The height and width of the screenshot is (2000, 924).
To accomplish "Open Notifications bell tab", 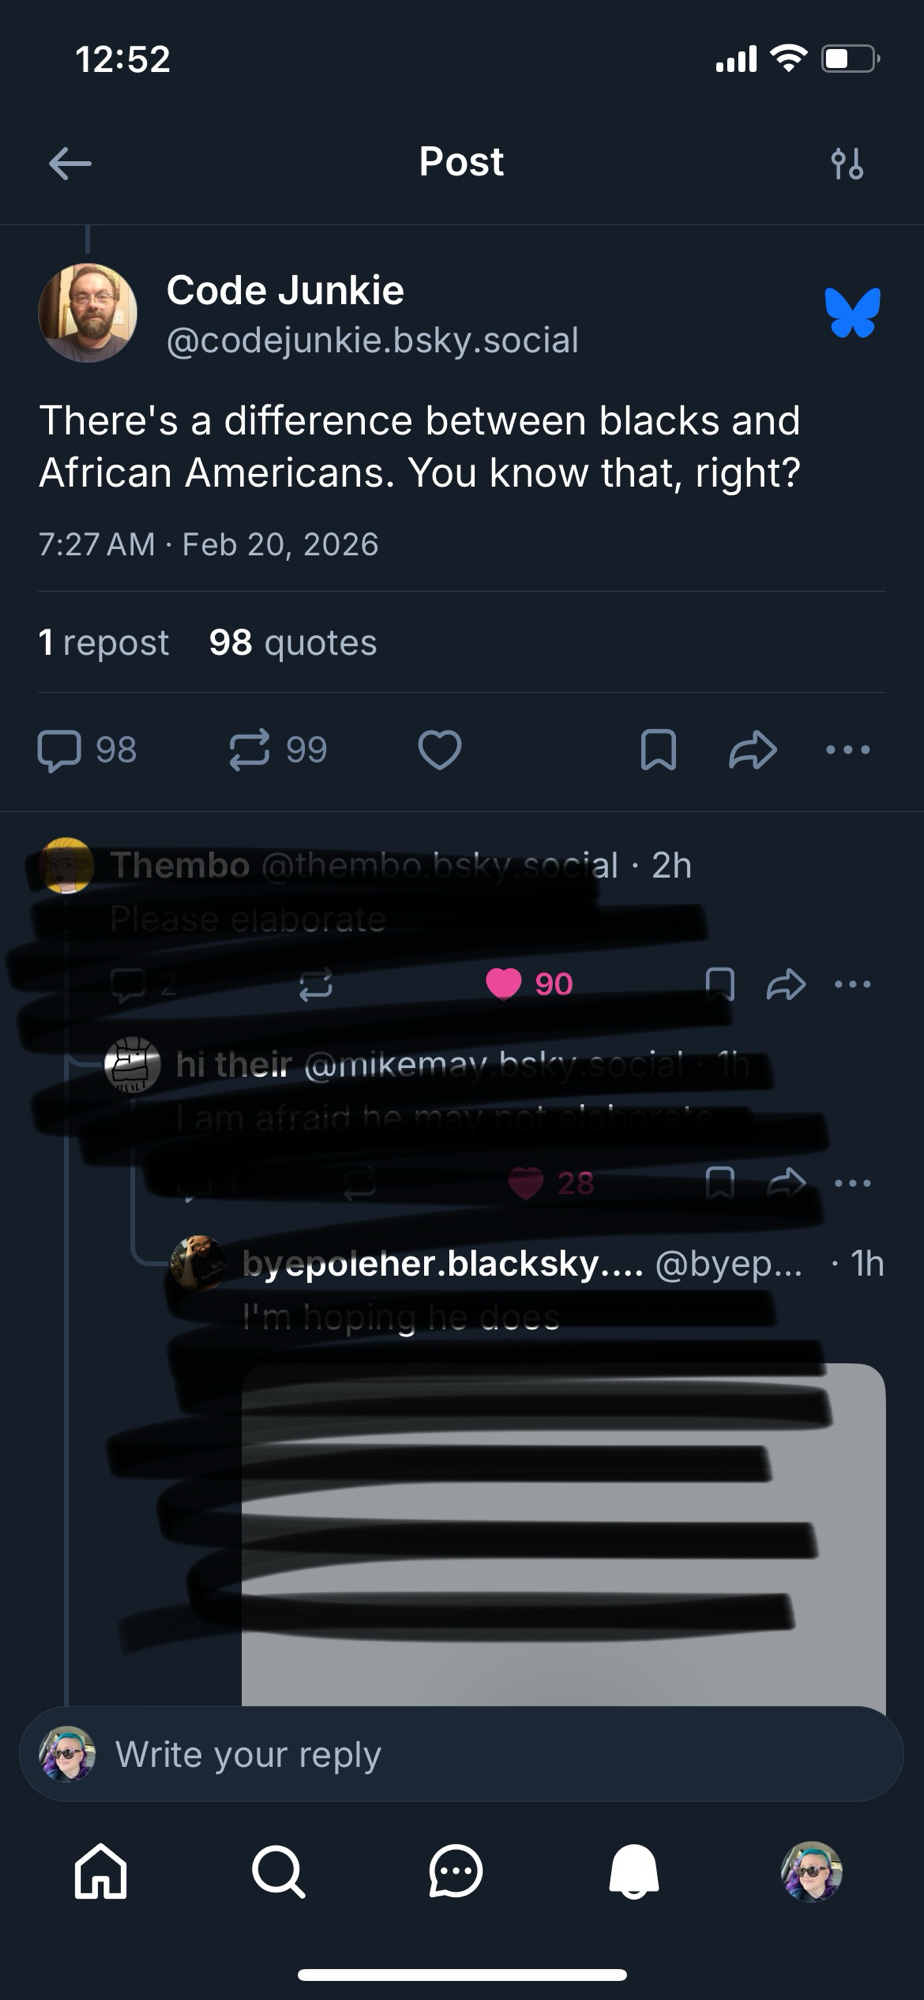I will pos(634,1871).
